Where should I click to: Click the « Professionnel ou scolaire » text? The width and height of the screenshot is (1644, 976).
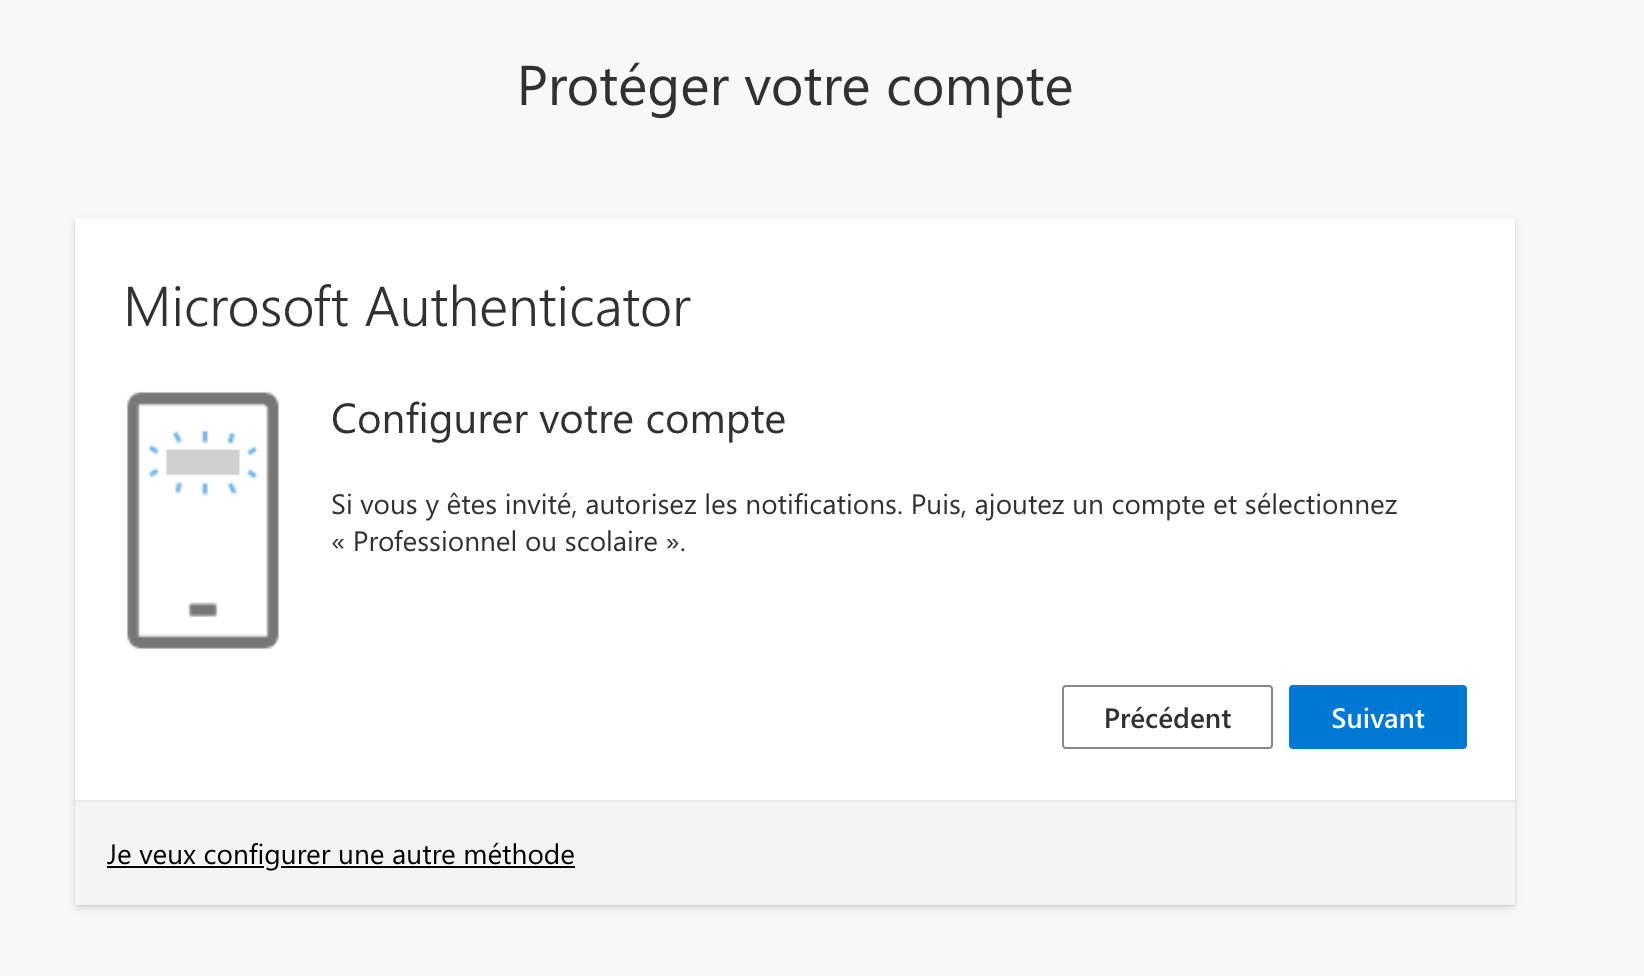tap(508, 542)
